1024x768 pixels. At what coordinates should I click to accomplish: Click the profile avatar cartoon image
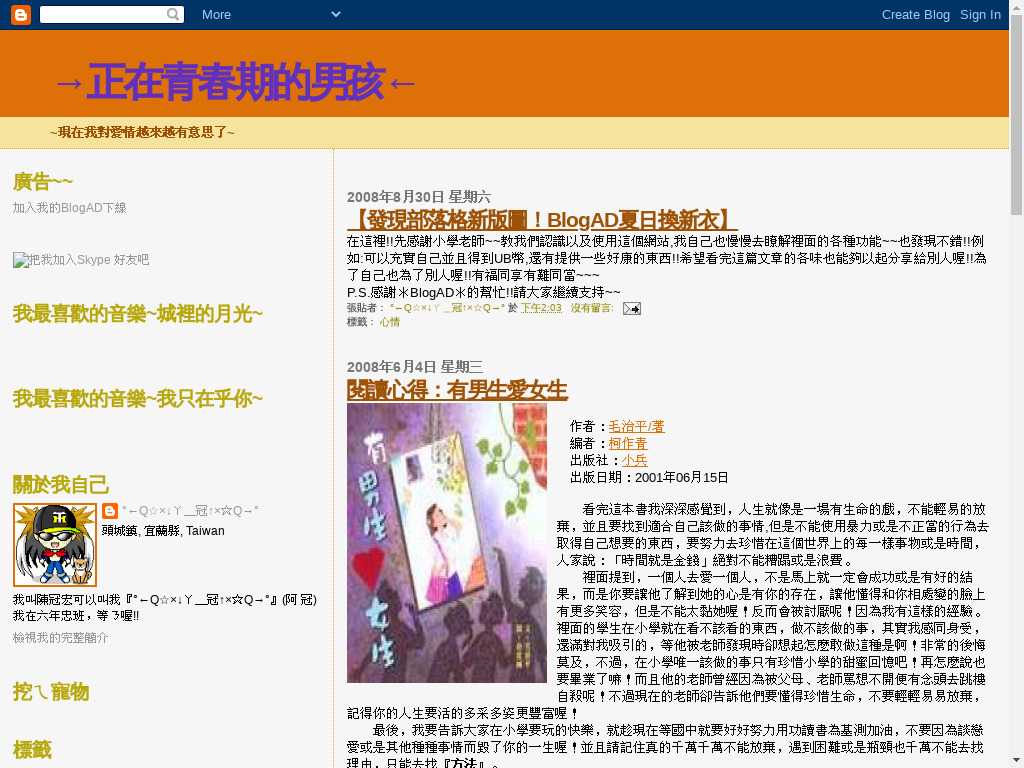pos(55,545)
